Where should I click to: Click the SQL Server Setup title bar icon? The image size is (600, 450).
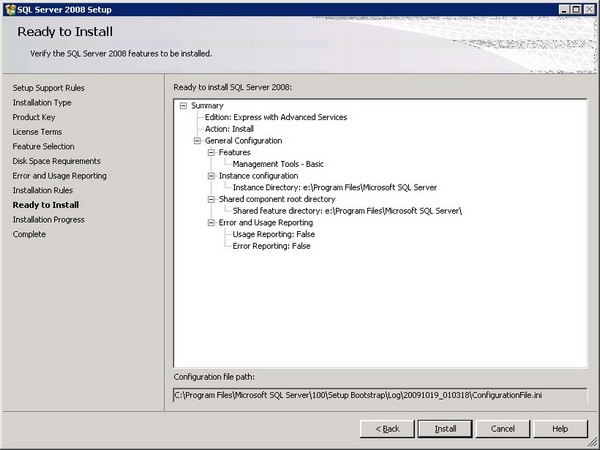coord(10,10)
